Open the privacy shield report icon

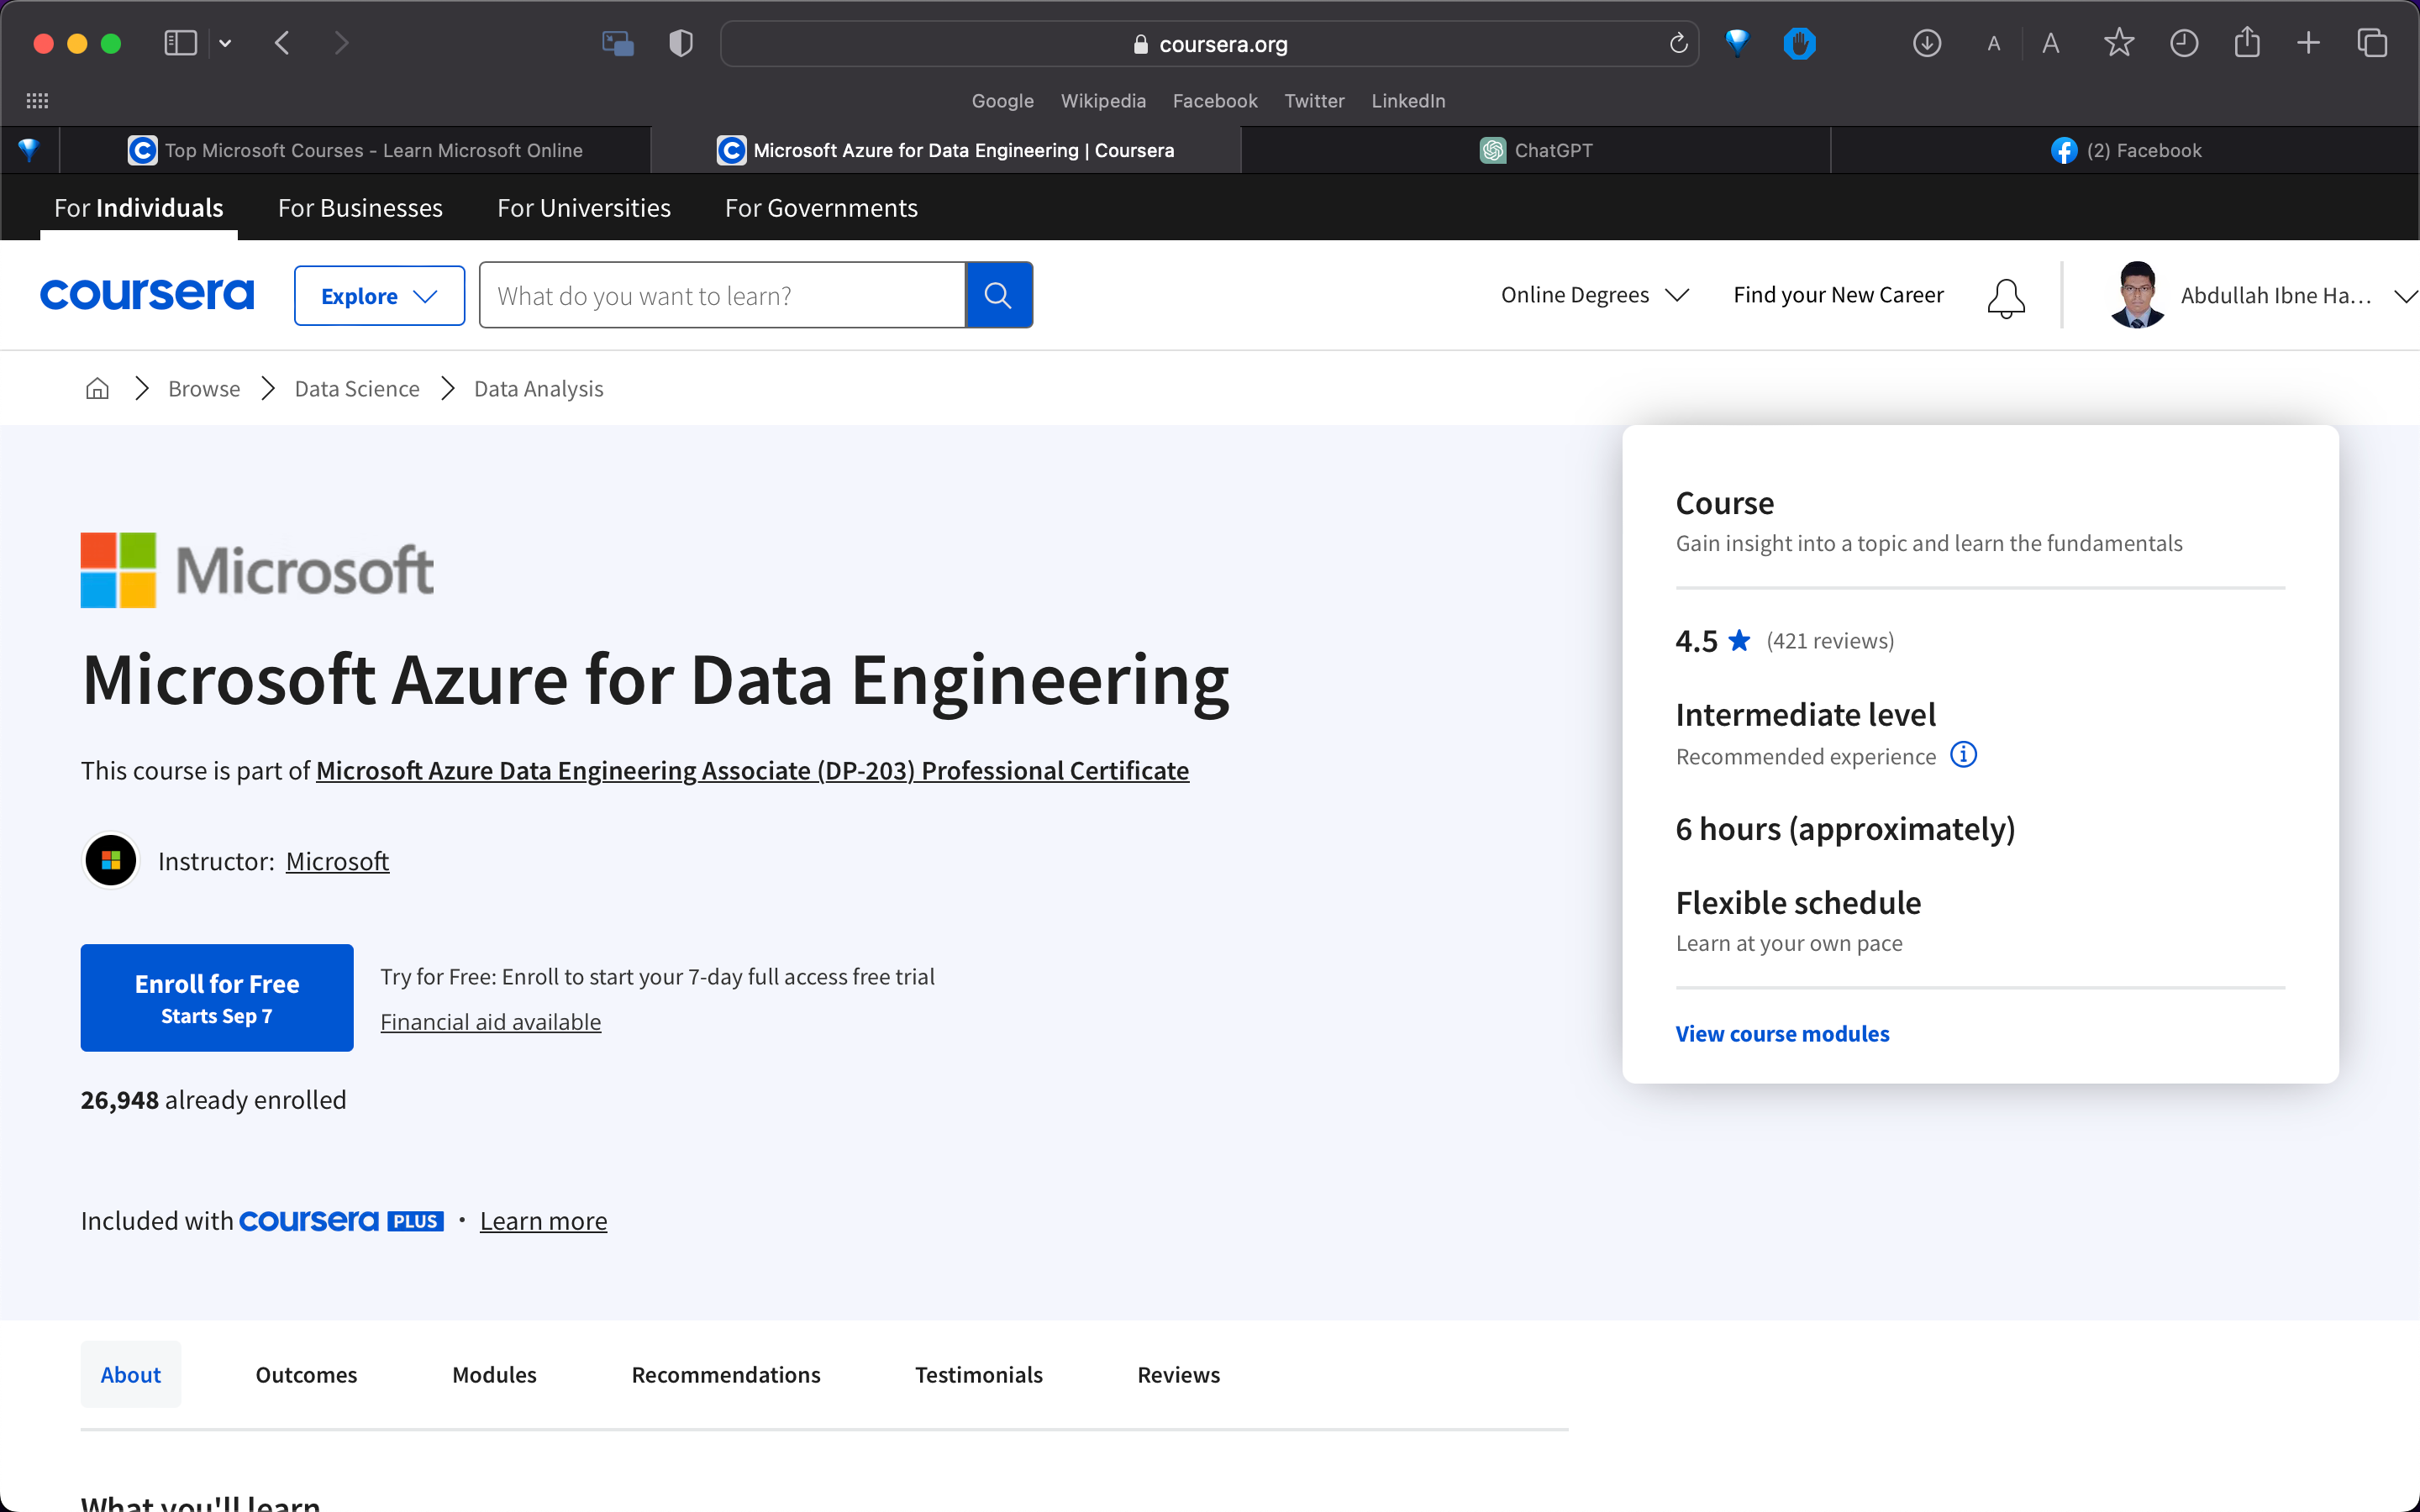[681, 43]
